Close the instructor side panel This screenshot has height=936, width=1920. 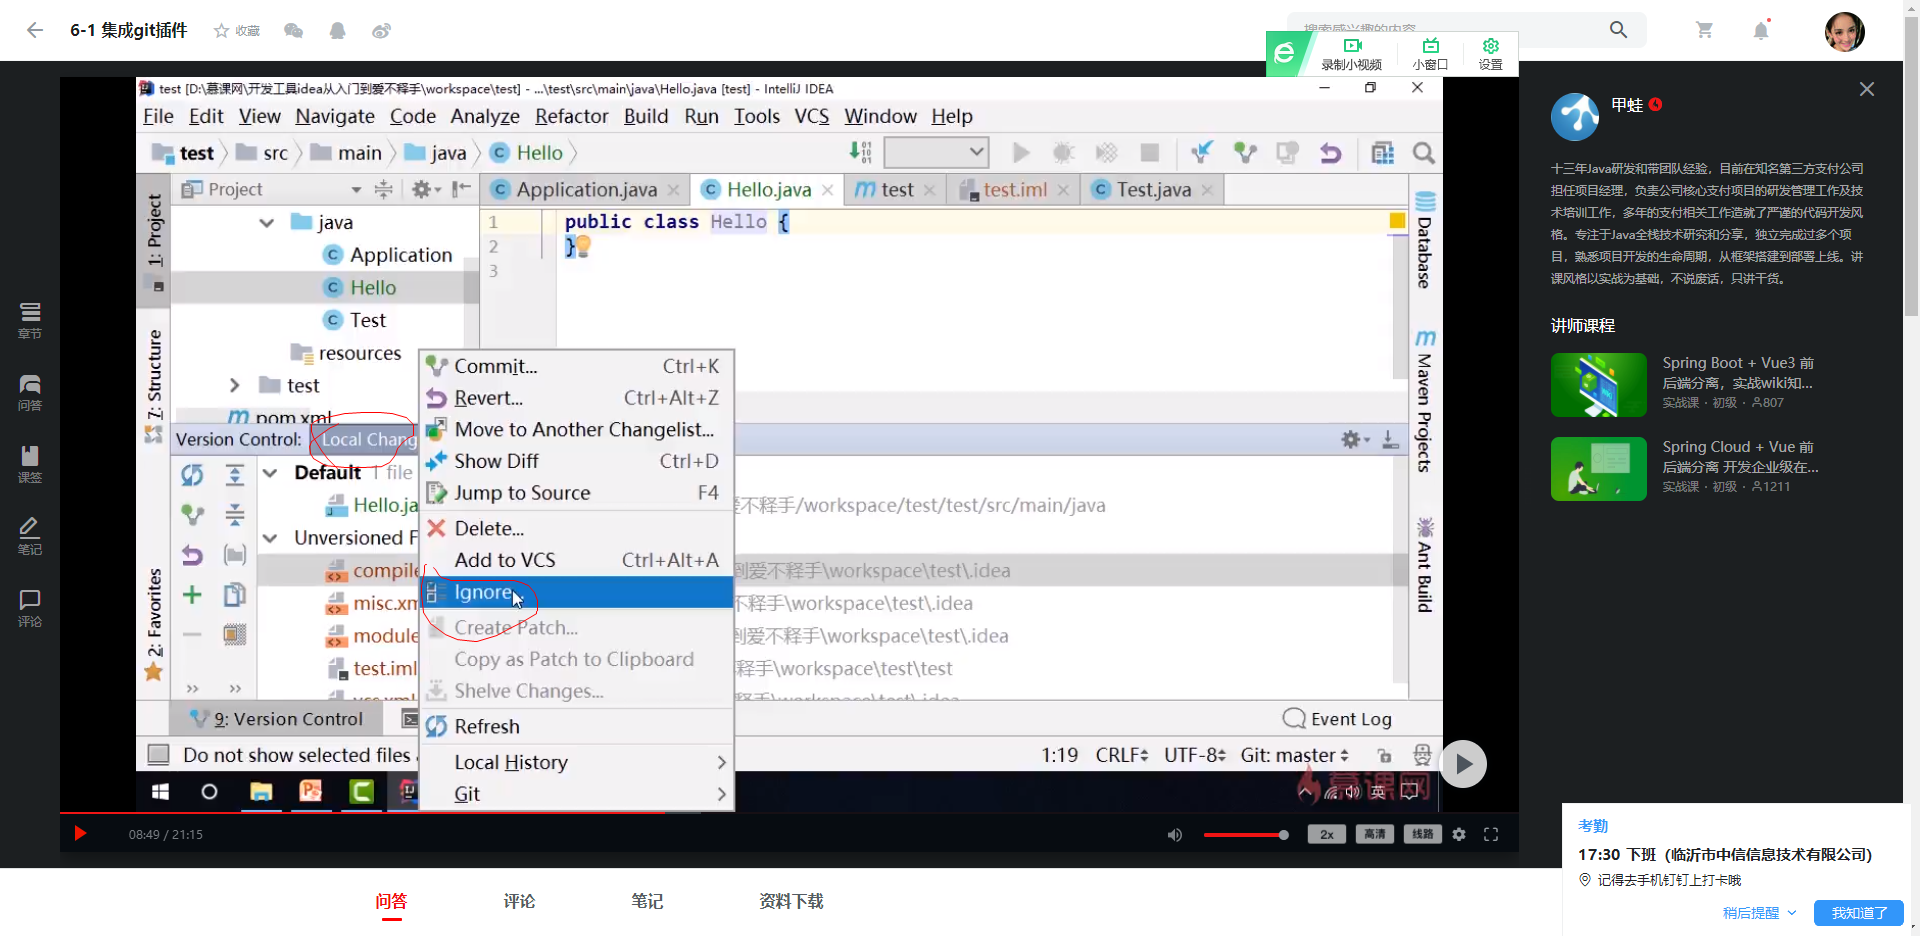coord(1867,89)
